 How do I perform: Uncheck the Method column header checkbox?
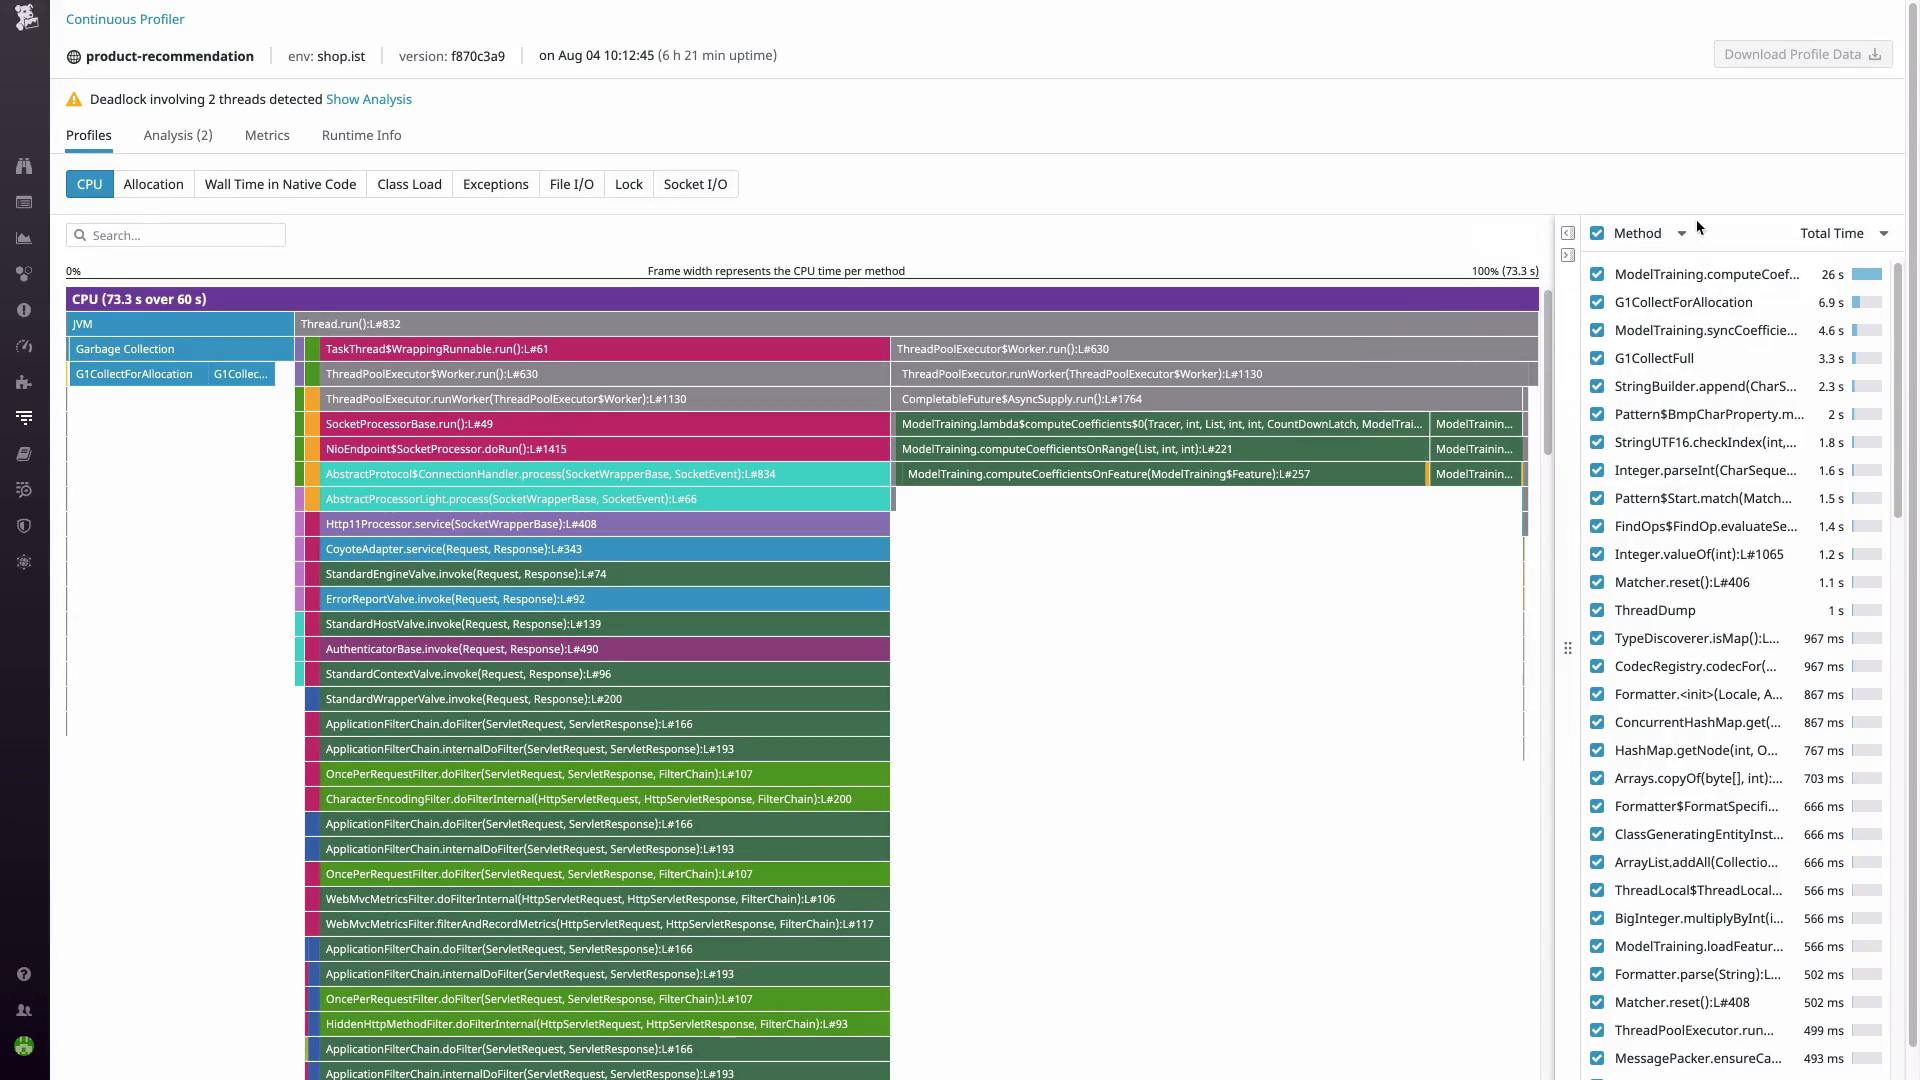point(1596,232)
